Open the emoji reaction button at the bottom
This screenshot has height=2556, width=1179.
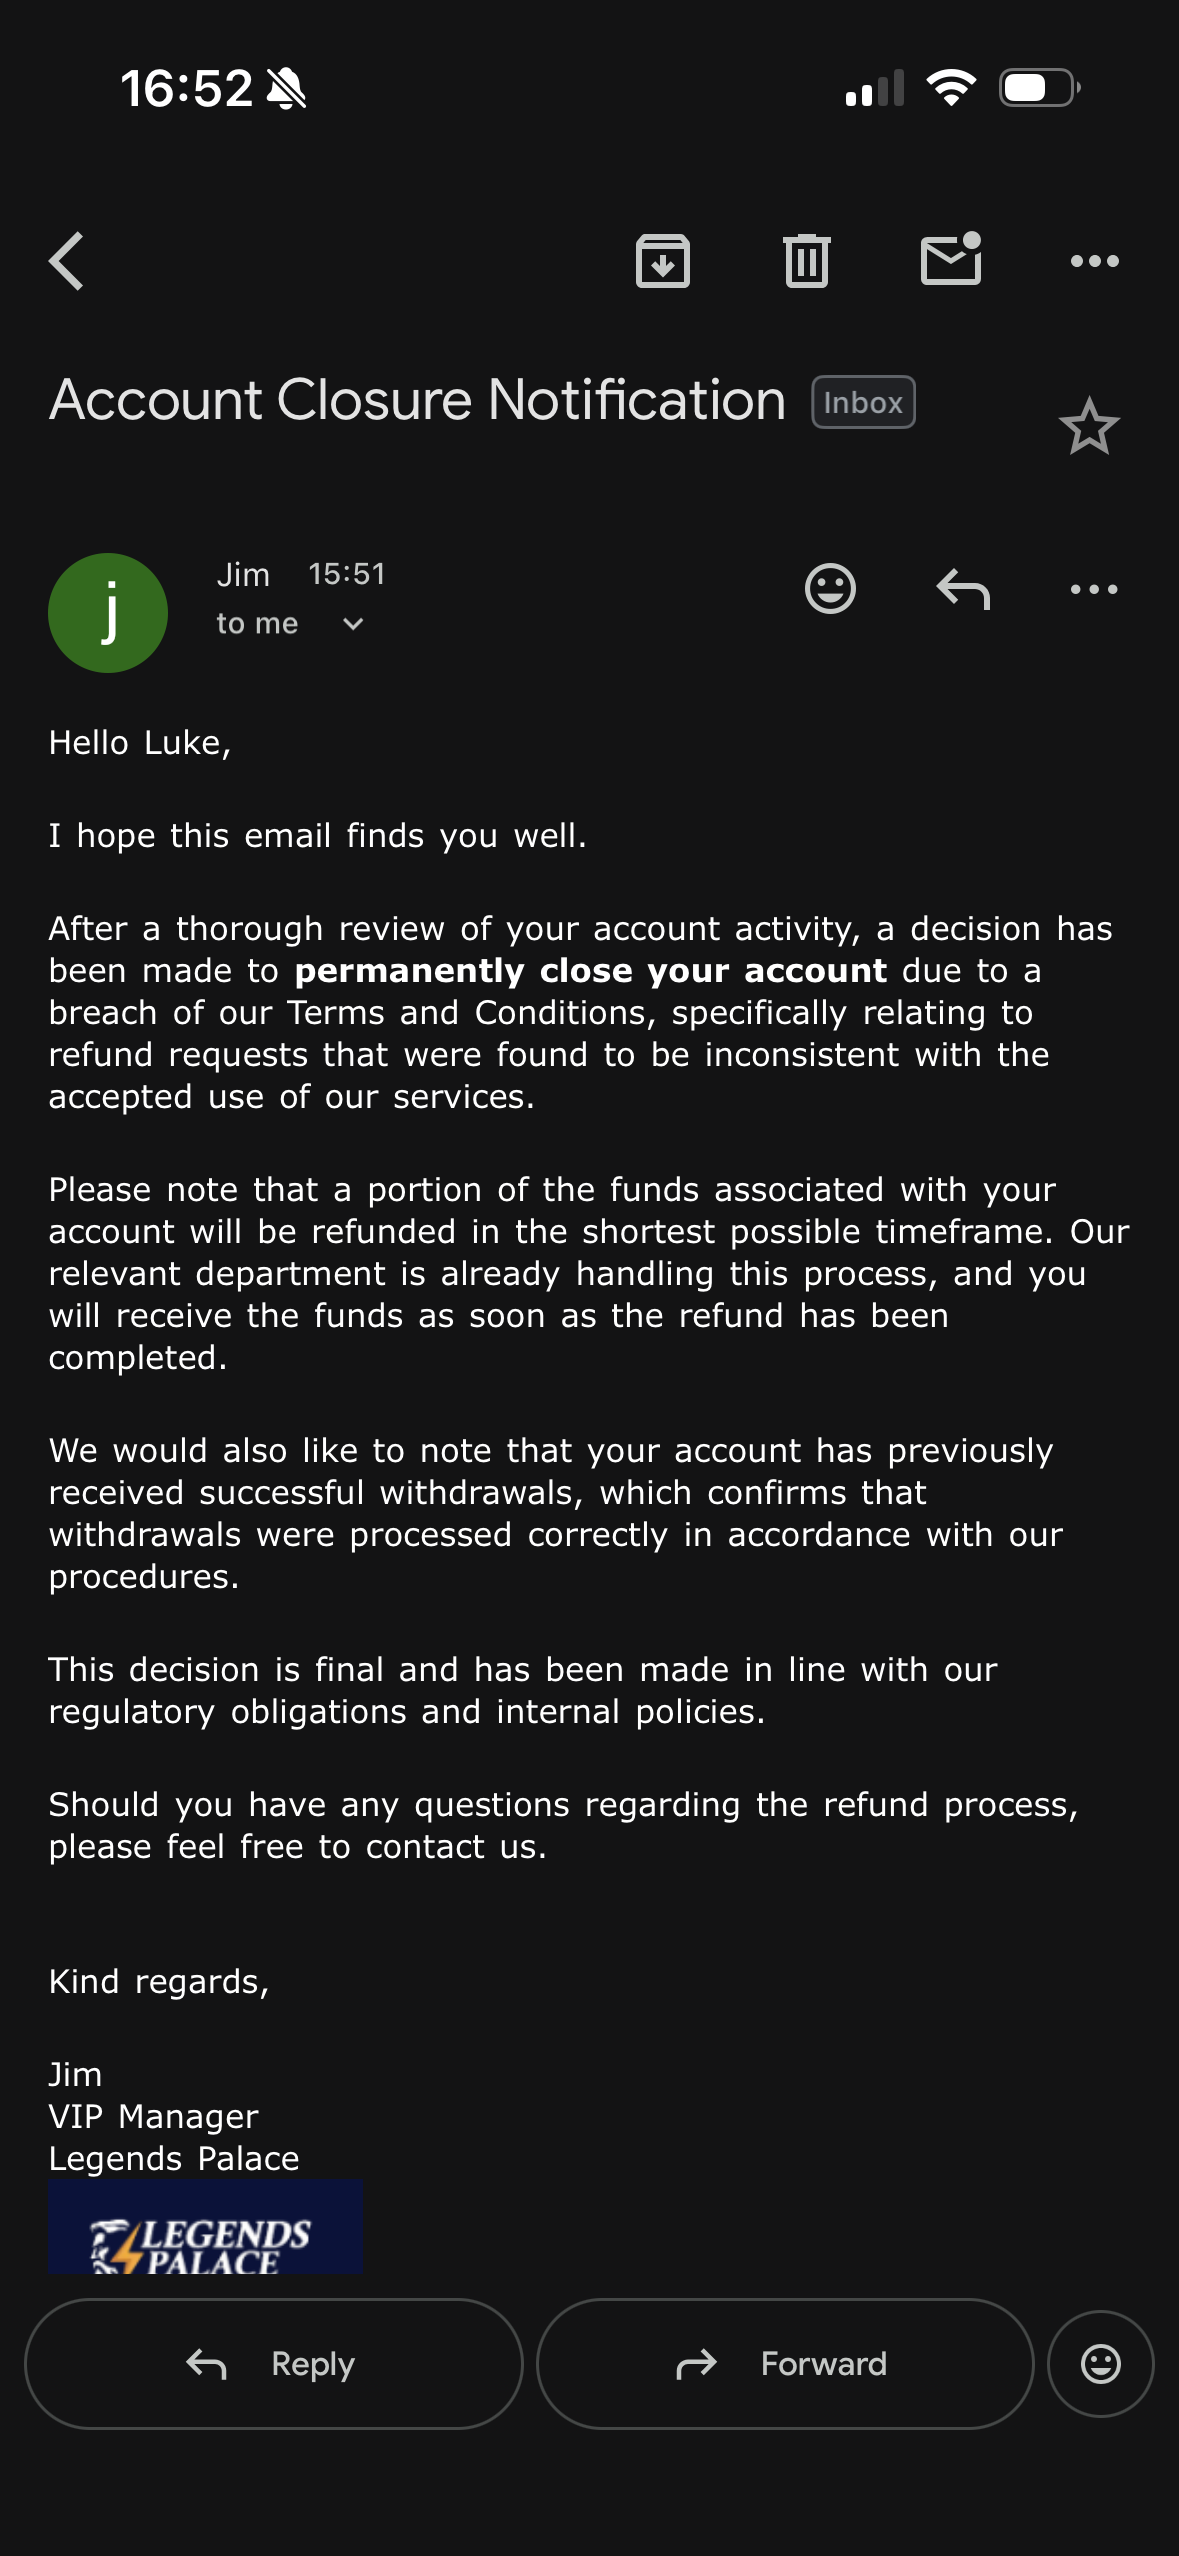coord(1101,2364)
